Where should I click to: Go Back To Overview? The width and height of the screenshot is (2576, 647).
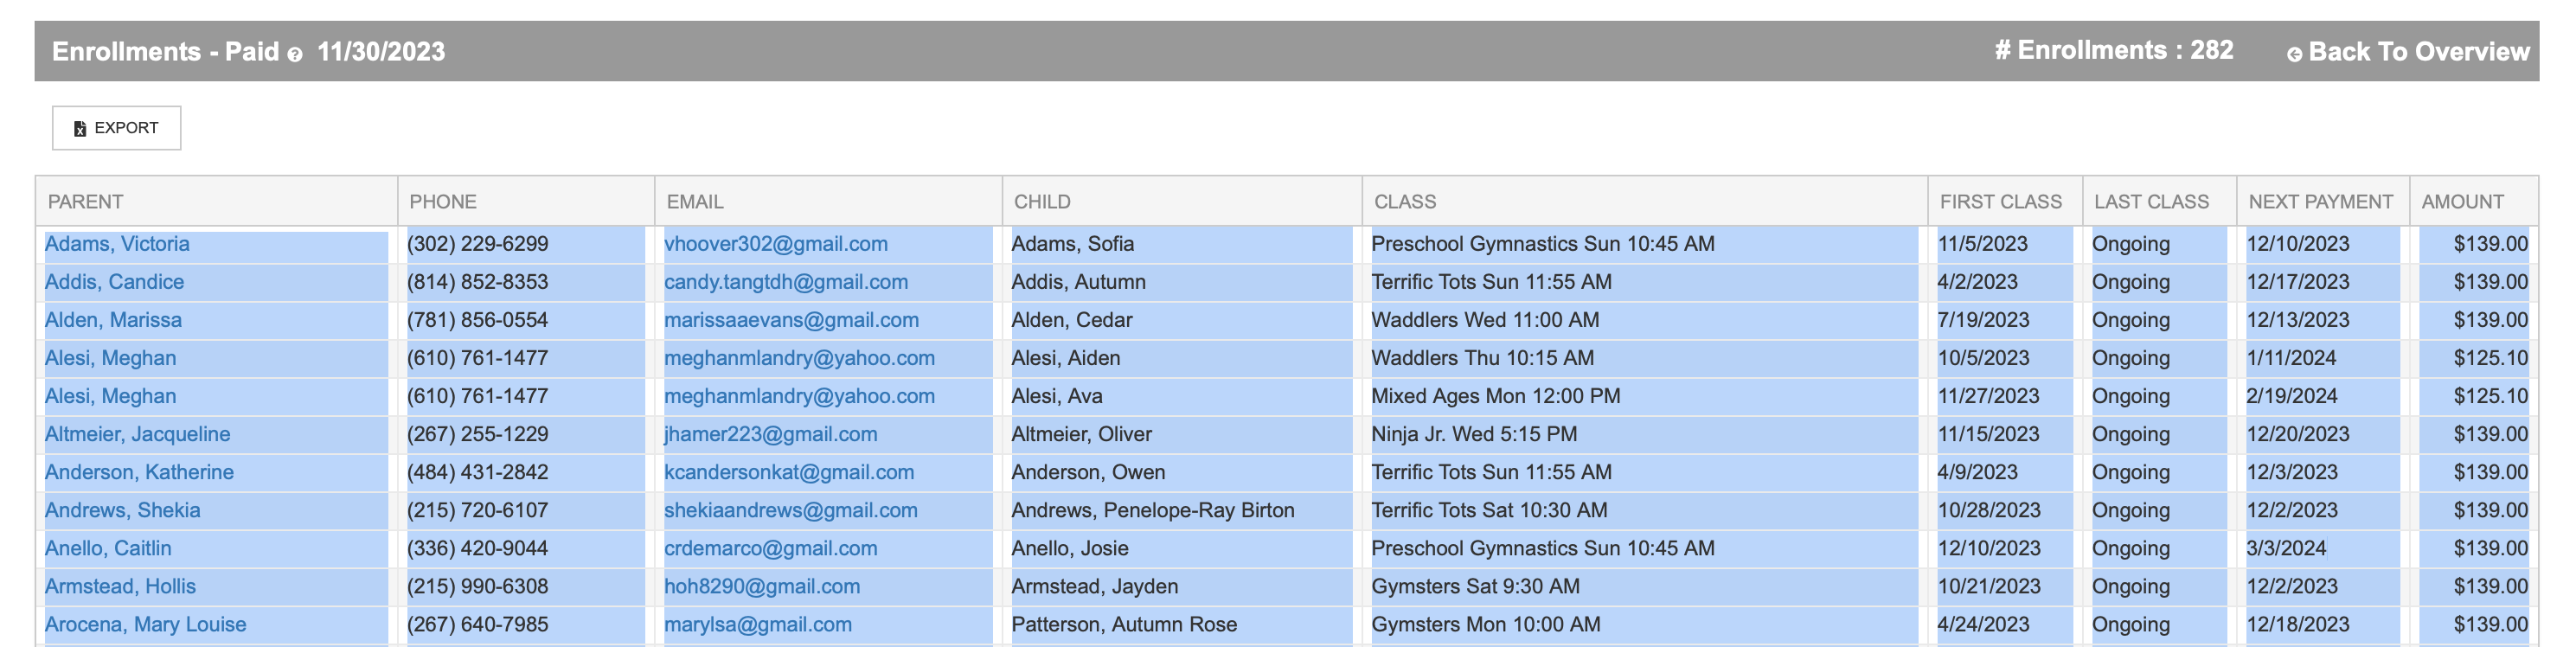pos(2417,52)
